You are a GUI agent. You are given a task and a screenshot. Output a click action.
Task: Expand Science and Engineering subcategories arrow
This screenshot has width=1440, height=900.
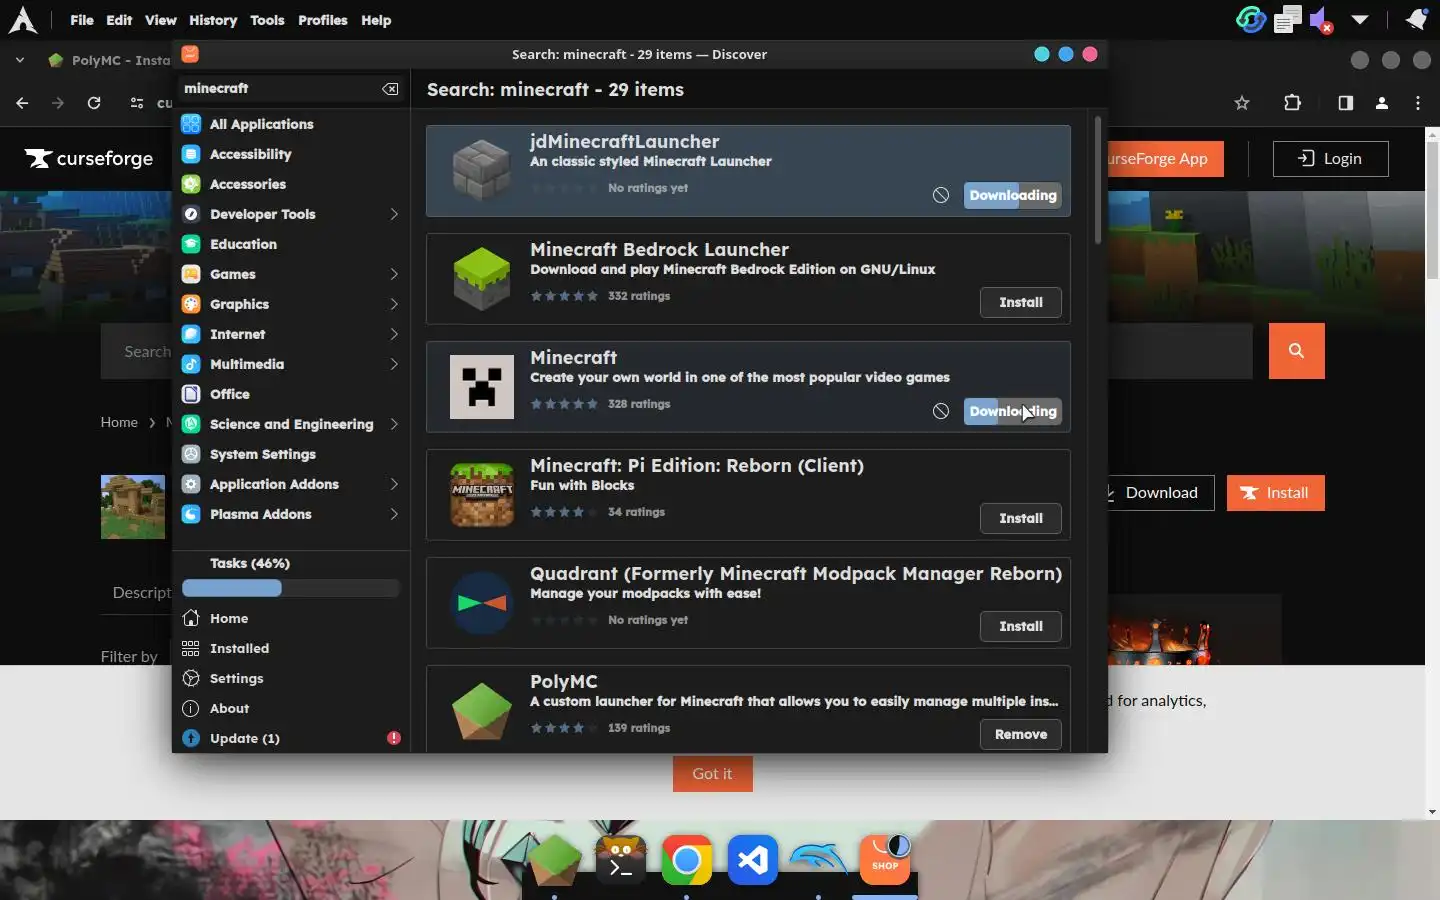(394, 424)
